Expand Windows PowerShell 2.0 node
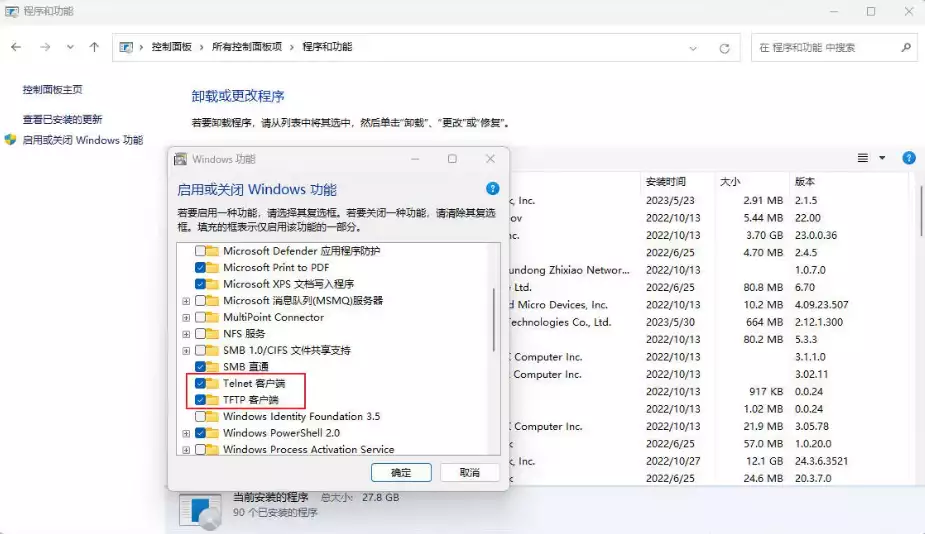This screenshot has width=925, height=534. [186, 433]
